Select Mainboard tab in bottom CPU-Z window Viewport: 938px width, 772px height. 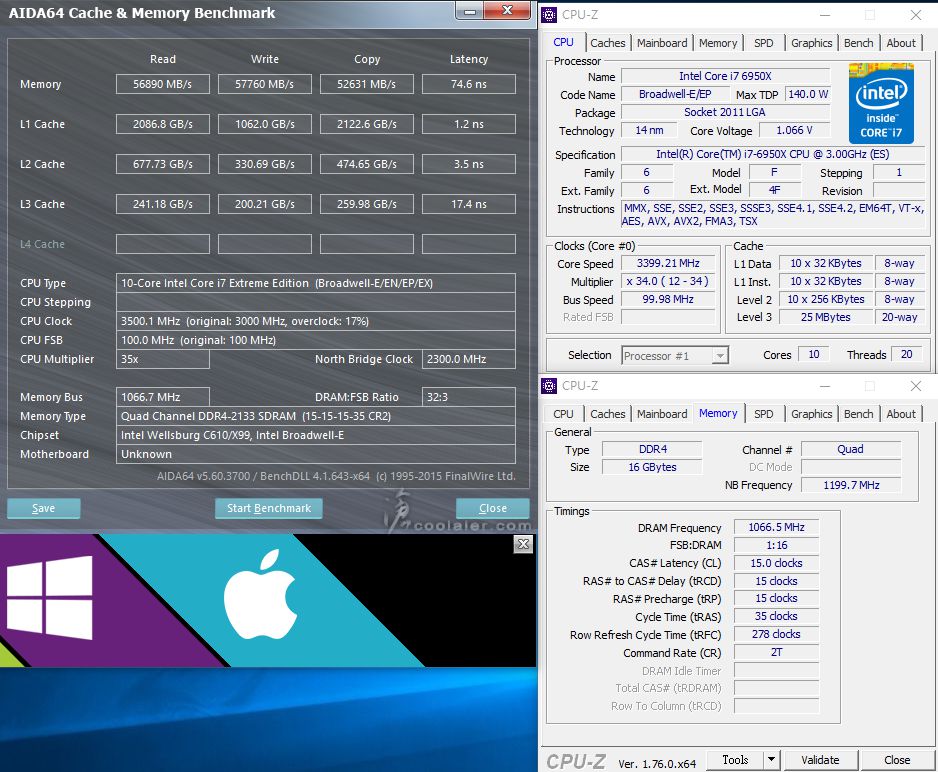[662, 414]
